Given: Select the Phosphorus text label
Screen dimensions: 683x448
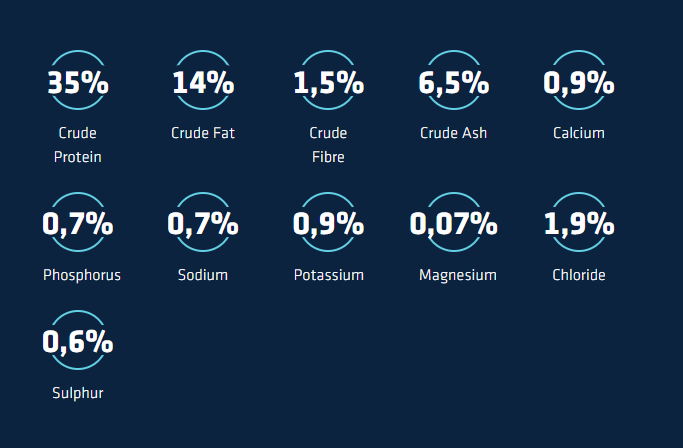Looking at the screenshot, I should [x=82, y=275].
